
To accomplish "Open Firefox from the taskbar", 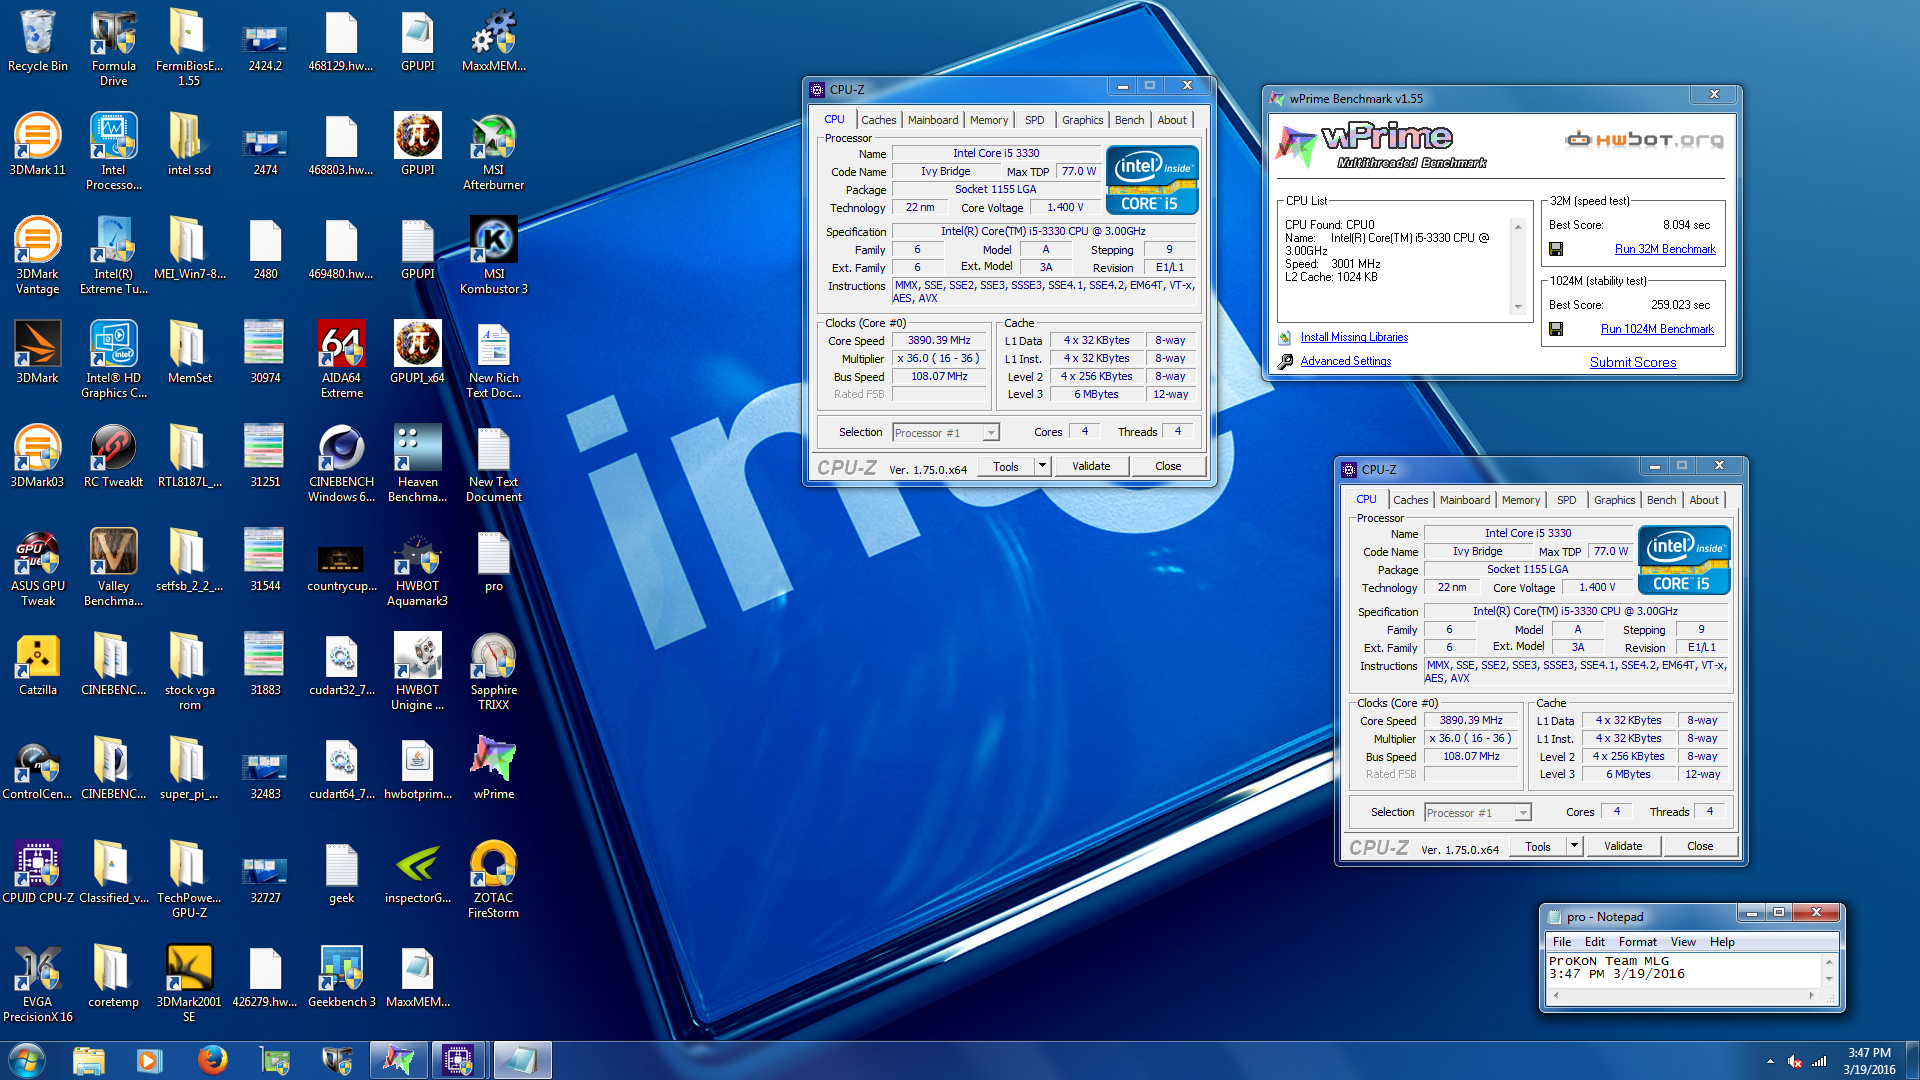I will [x=212, y=1060].
